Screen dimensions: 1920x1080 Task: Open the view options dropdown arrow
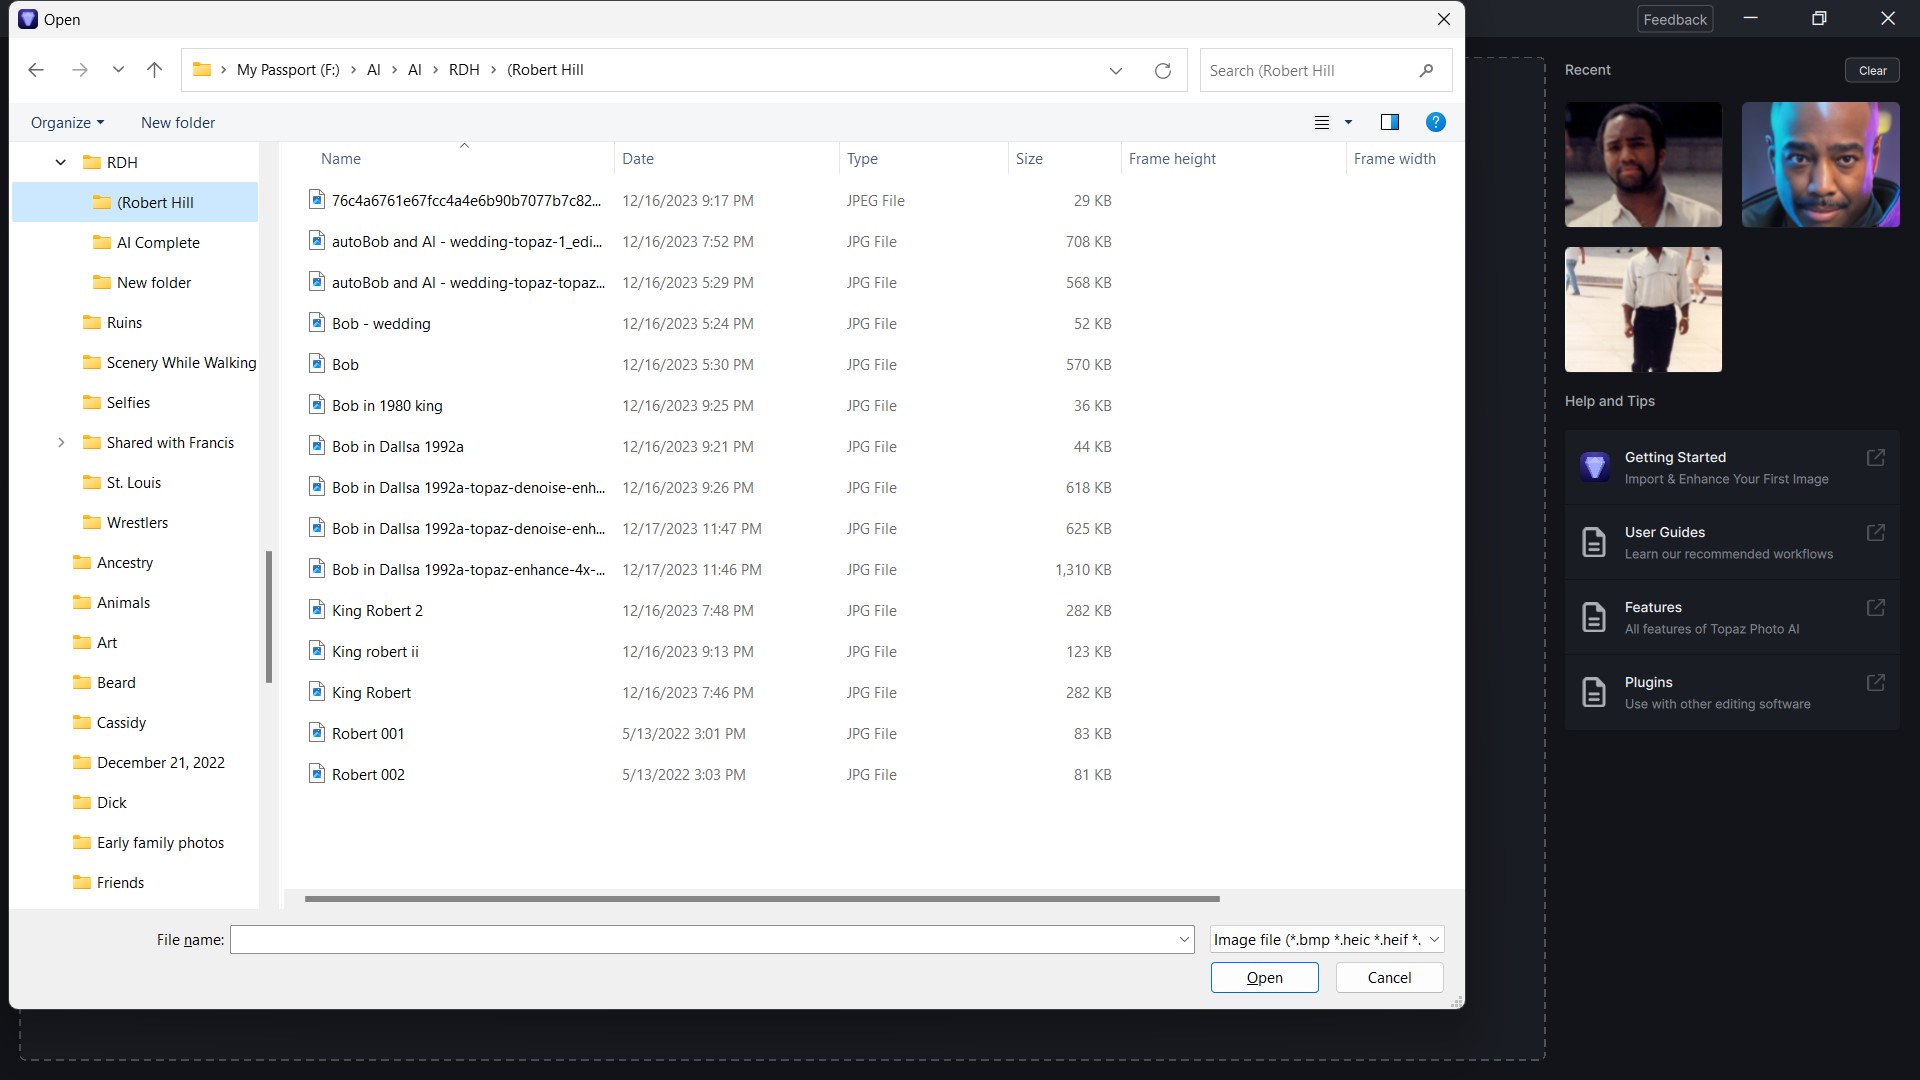(1348, 122)
